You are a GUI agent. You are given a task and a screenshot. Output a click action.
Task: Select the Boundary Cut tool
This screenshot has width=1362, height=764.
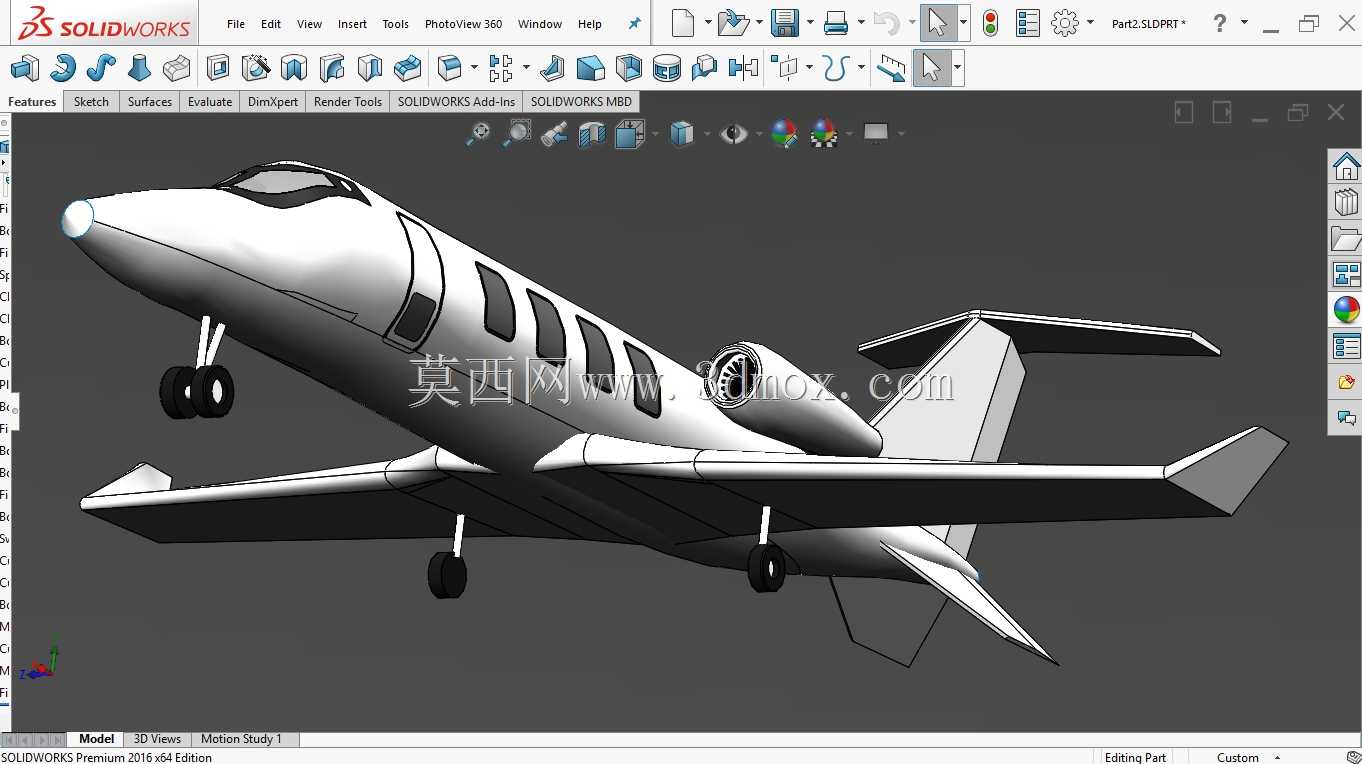point(408,68)
